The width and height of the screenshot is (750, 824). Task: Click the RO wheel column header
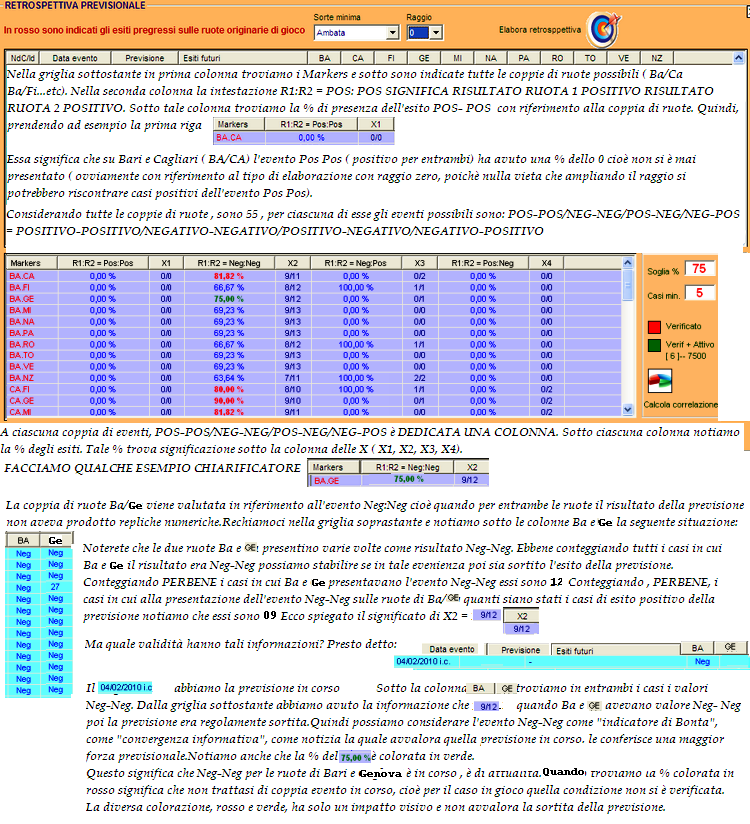(x=557, y=58)
